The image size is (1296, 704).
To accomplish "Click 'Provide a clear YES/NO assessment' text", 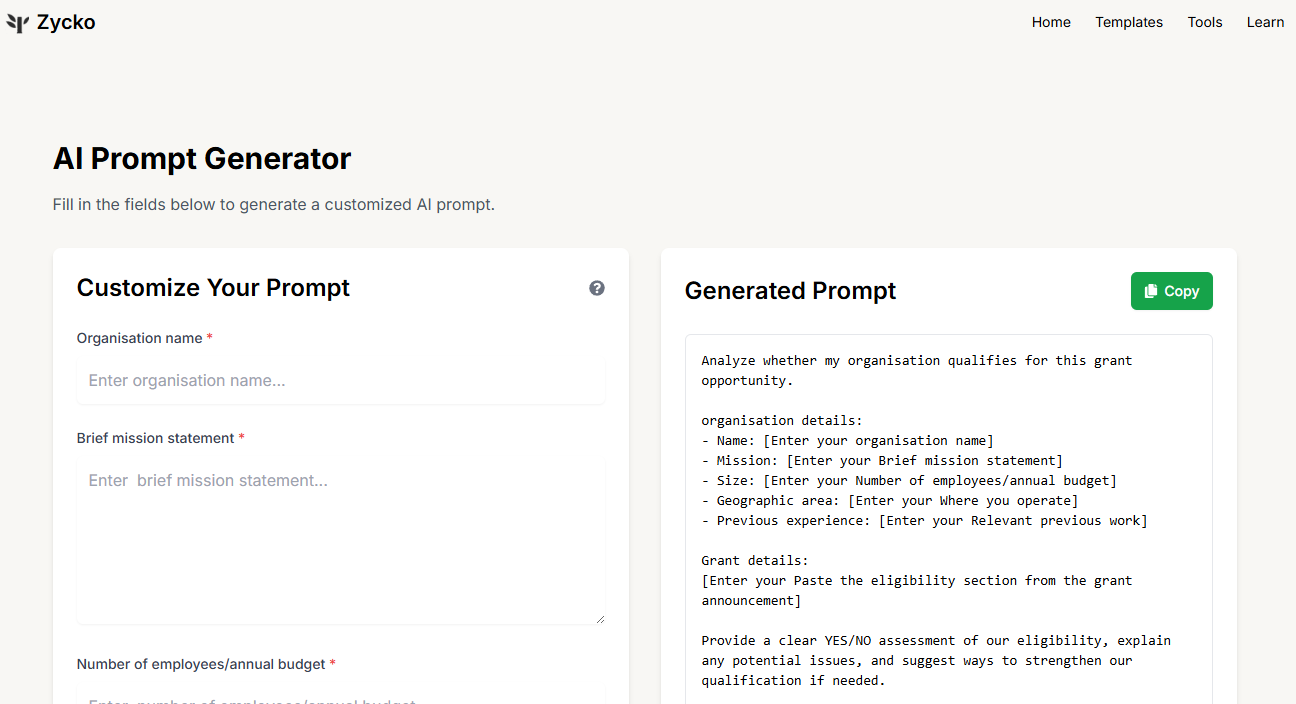I will [x=936, y=661].
